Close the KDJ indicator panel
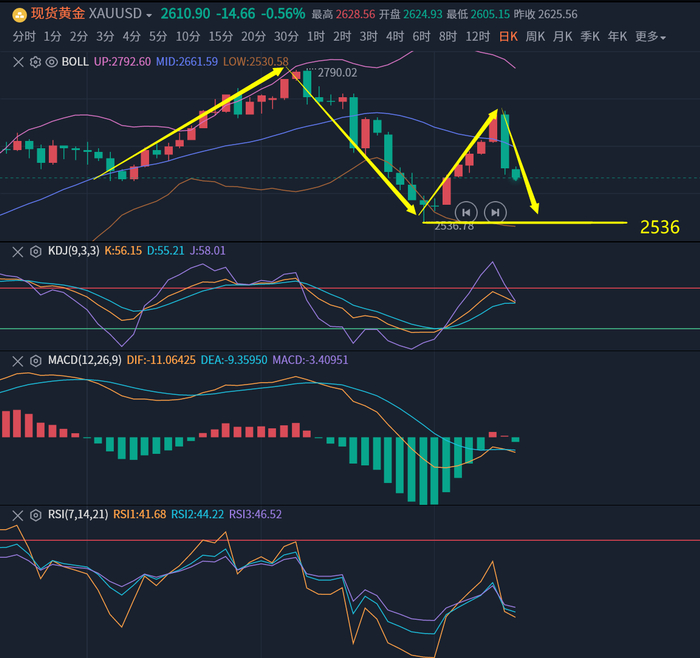This screenshot has width=700, height=658. point(18,252)
